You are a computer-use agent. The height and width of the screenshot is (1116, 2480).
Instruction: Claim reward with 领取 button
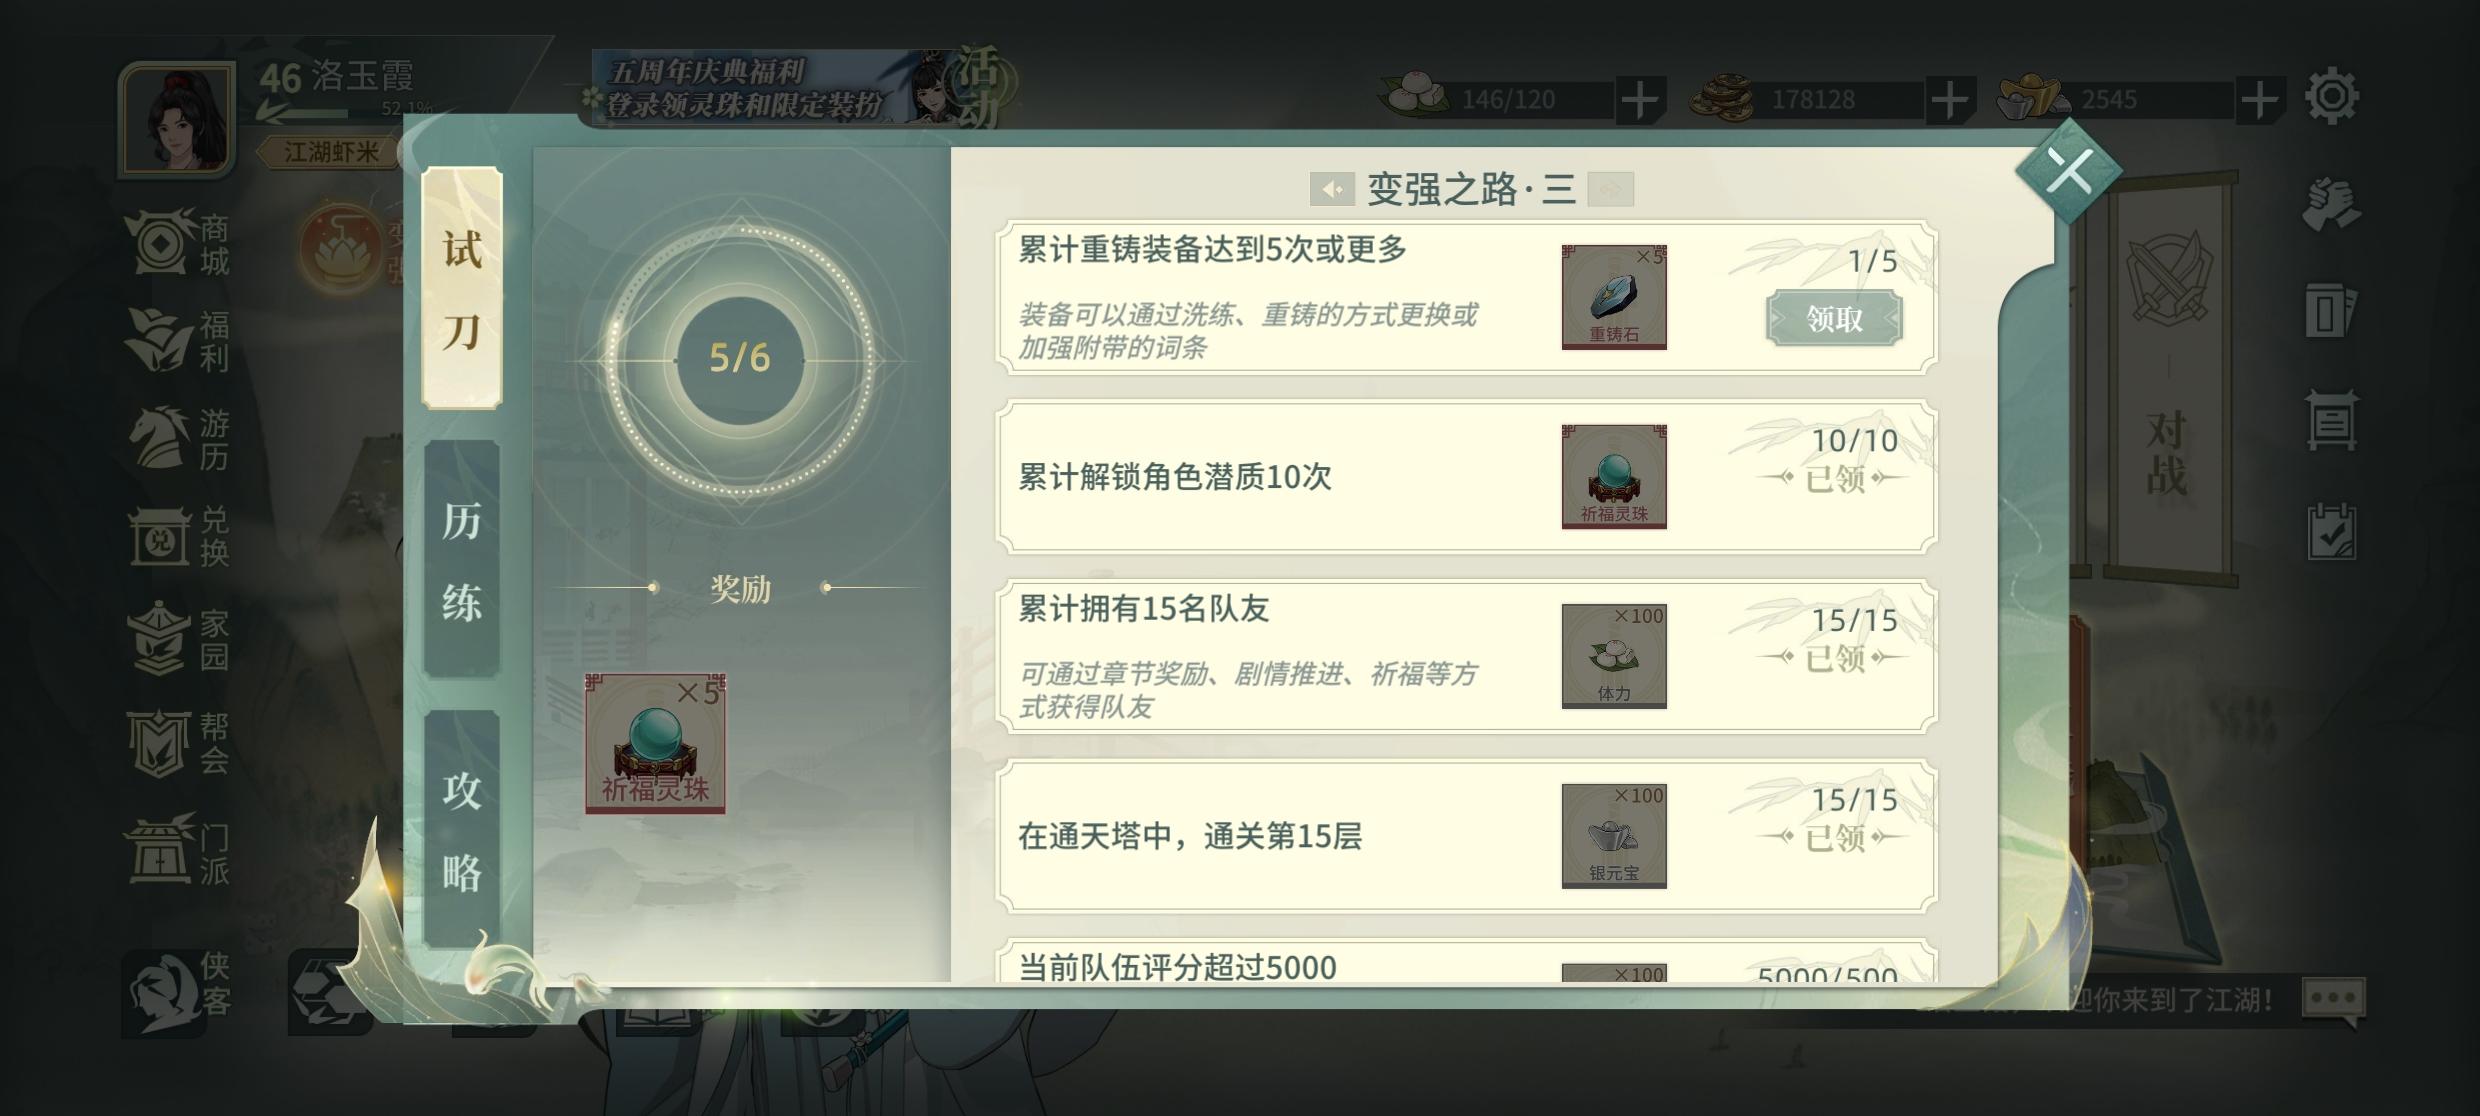(1834, 319)
